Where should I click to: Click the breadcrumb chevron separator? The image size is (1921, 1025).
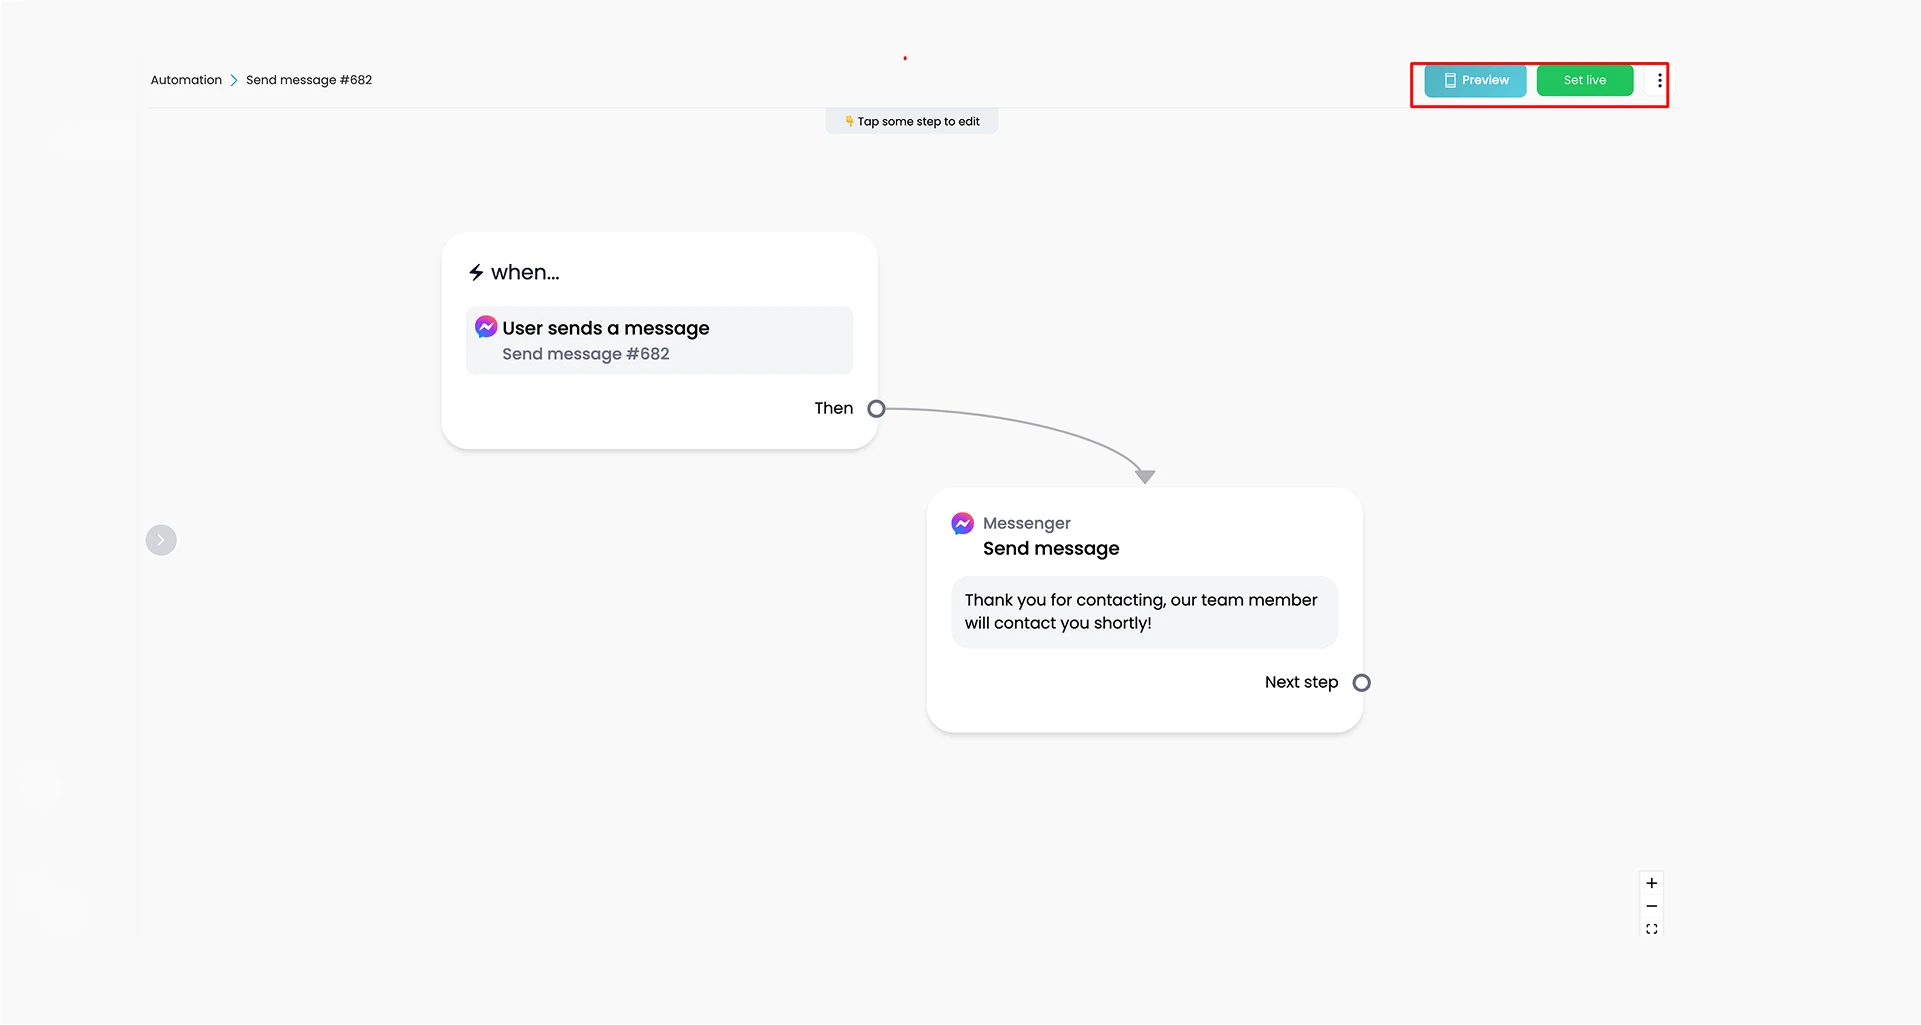point(234,80)
